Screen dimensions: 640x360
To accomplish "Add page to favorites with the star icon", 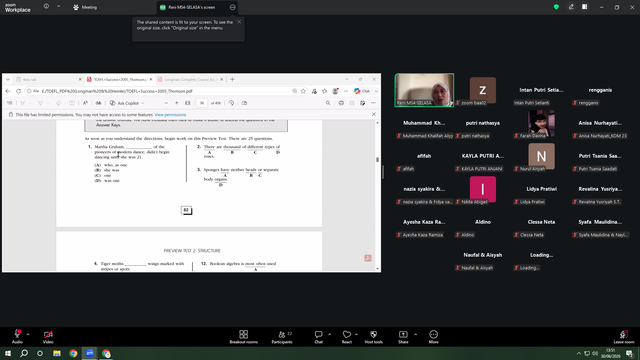I will (x=303, y=91).
